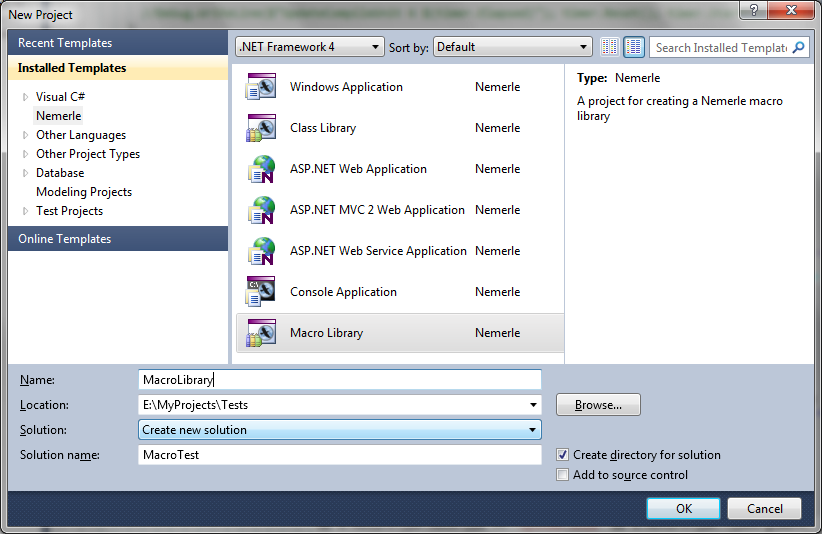Select the ASP.NET Web Service Application icon
The image size is (822, 534).
click(x=260, y=251)
